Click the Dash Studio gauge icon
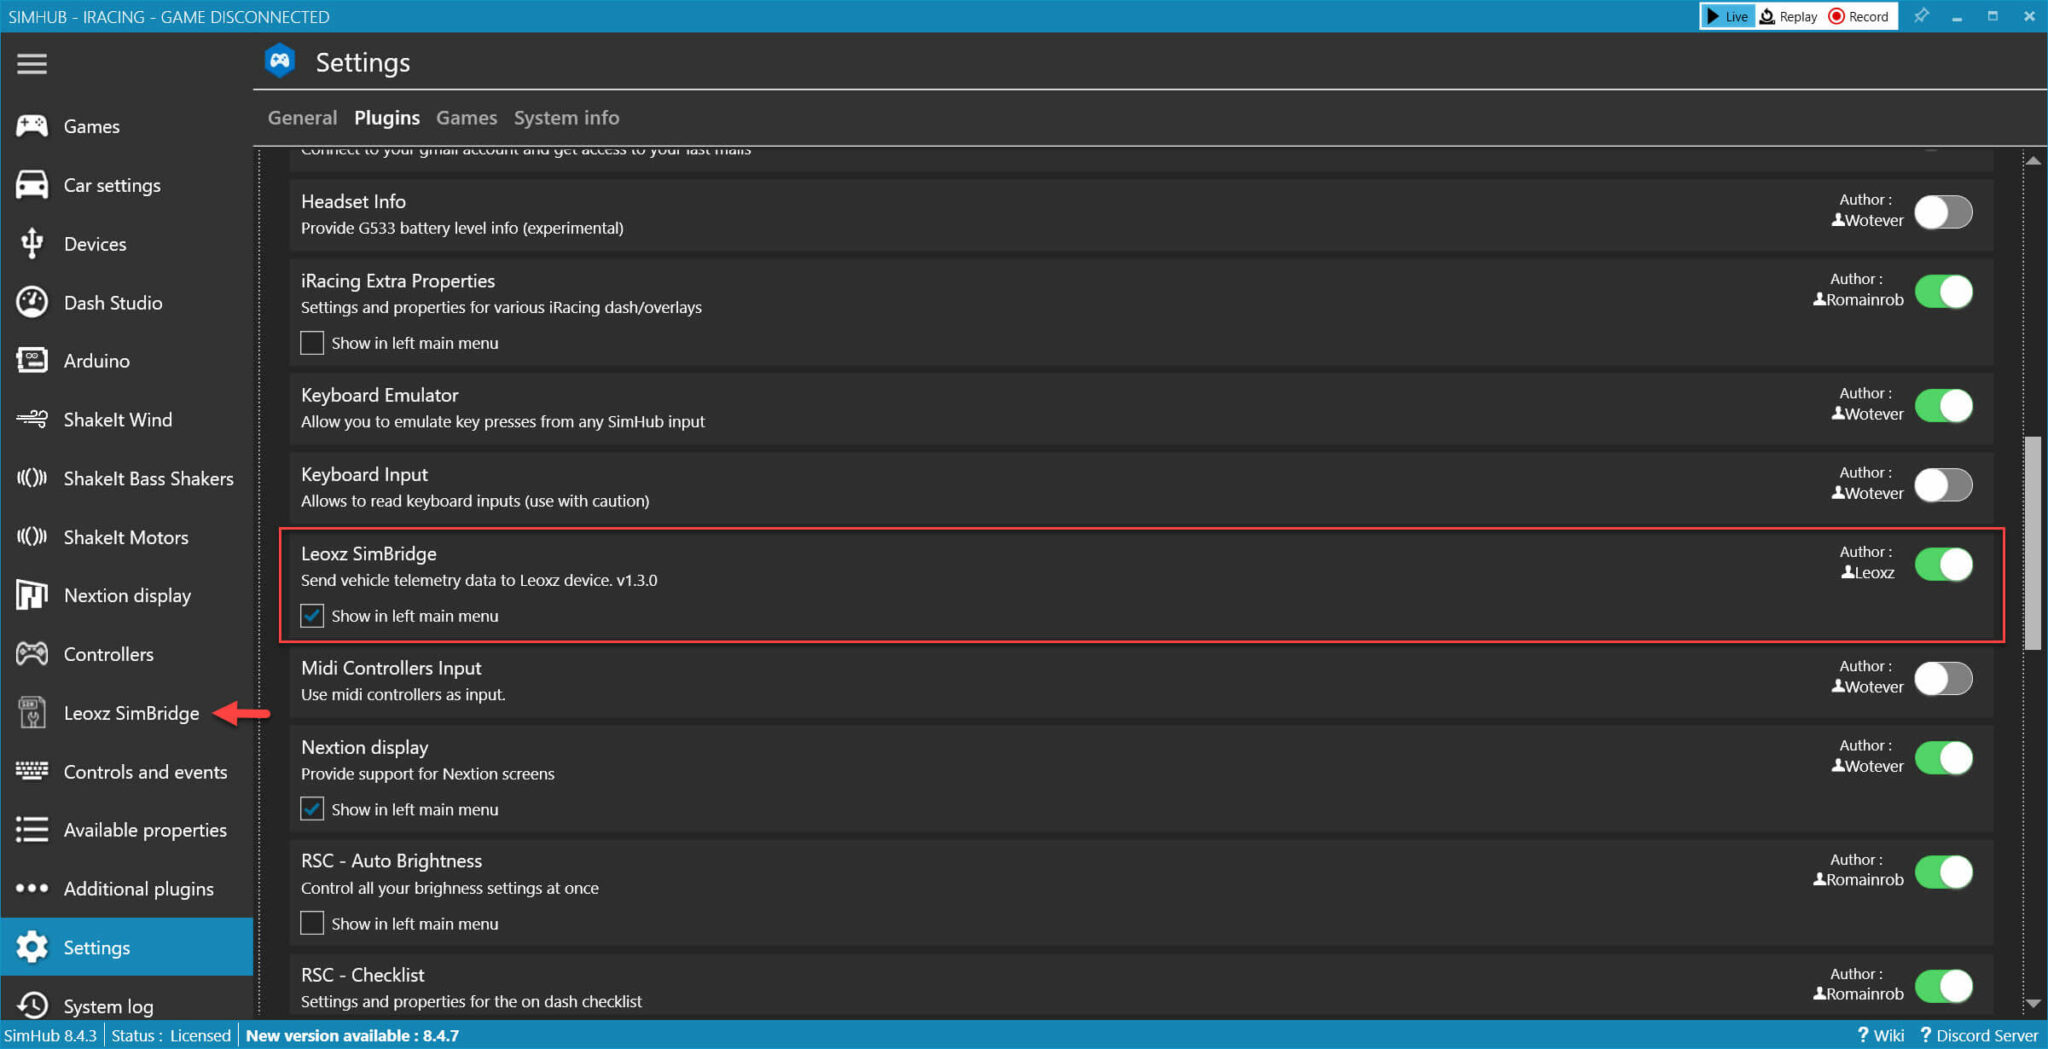This screenshot has height=1049, width=2048. click(x=32, y=302)
